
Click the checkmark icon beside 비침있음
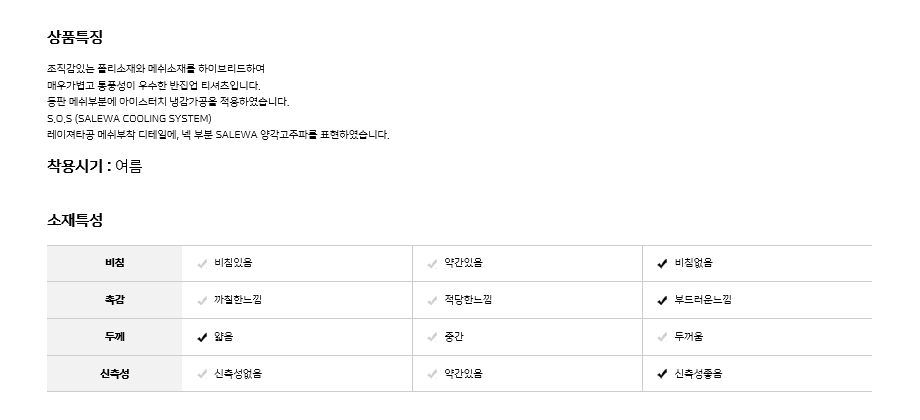coord(203,264)
